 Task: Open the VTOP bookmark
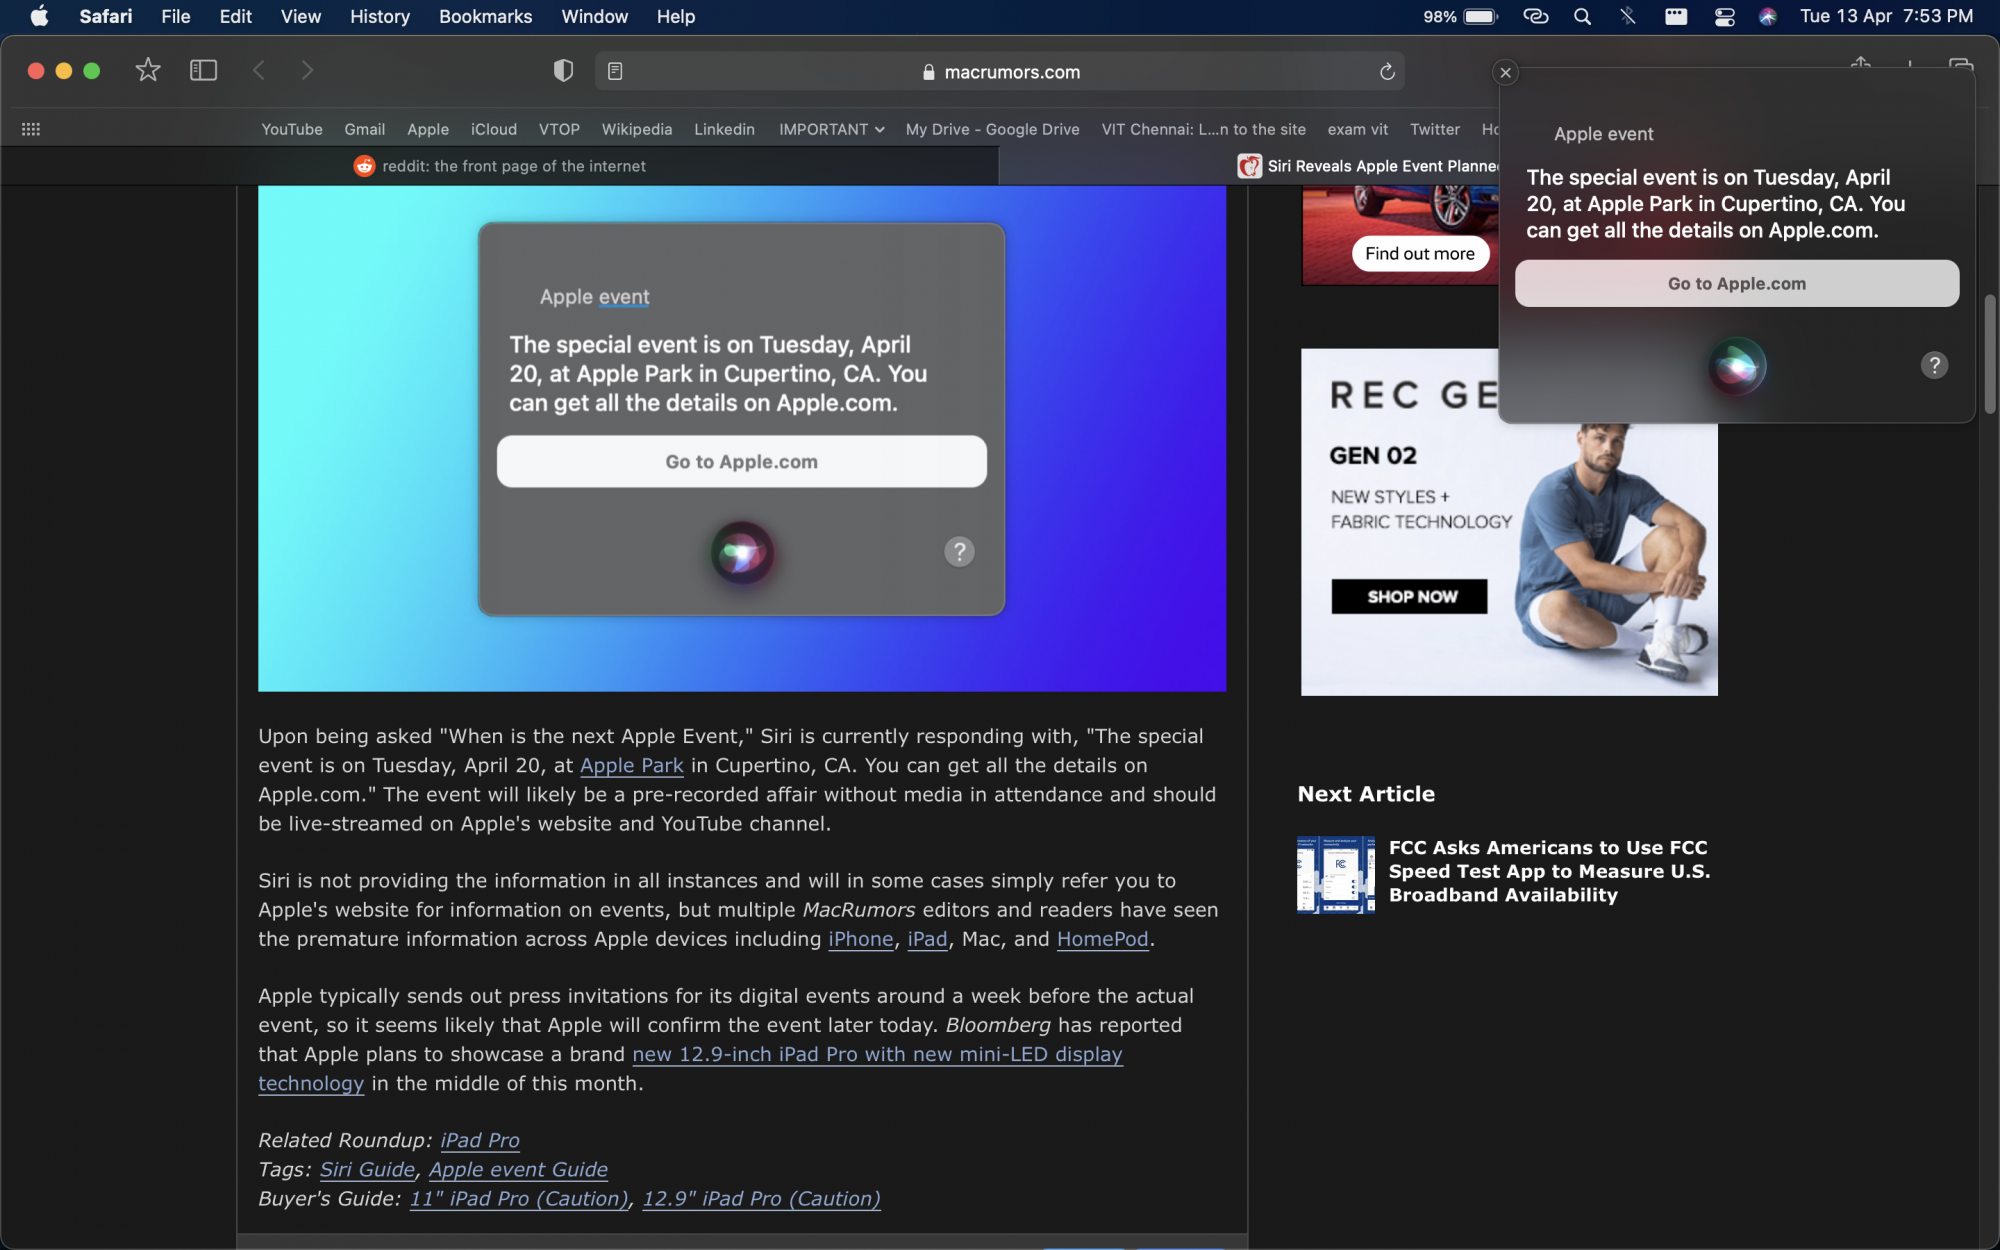(559, 129)
